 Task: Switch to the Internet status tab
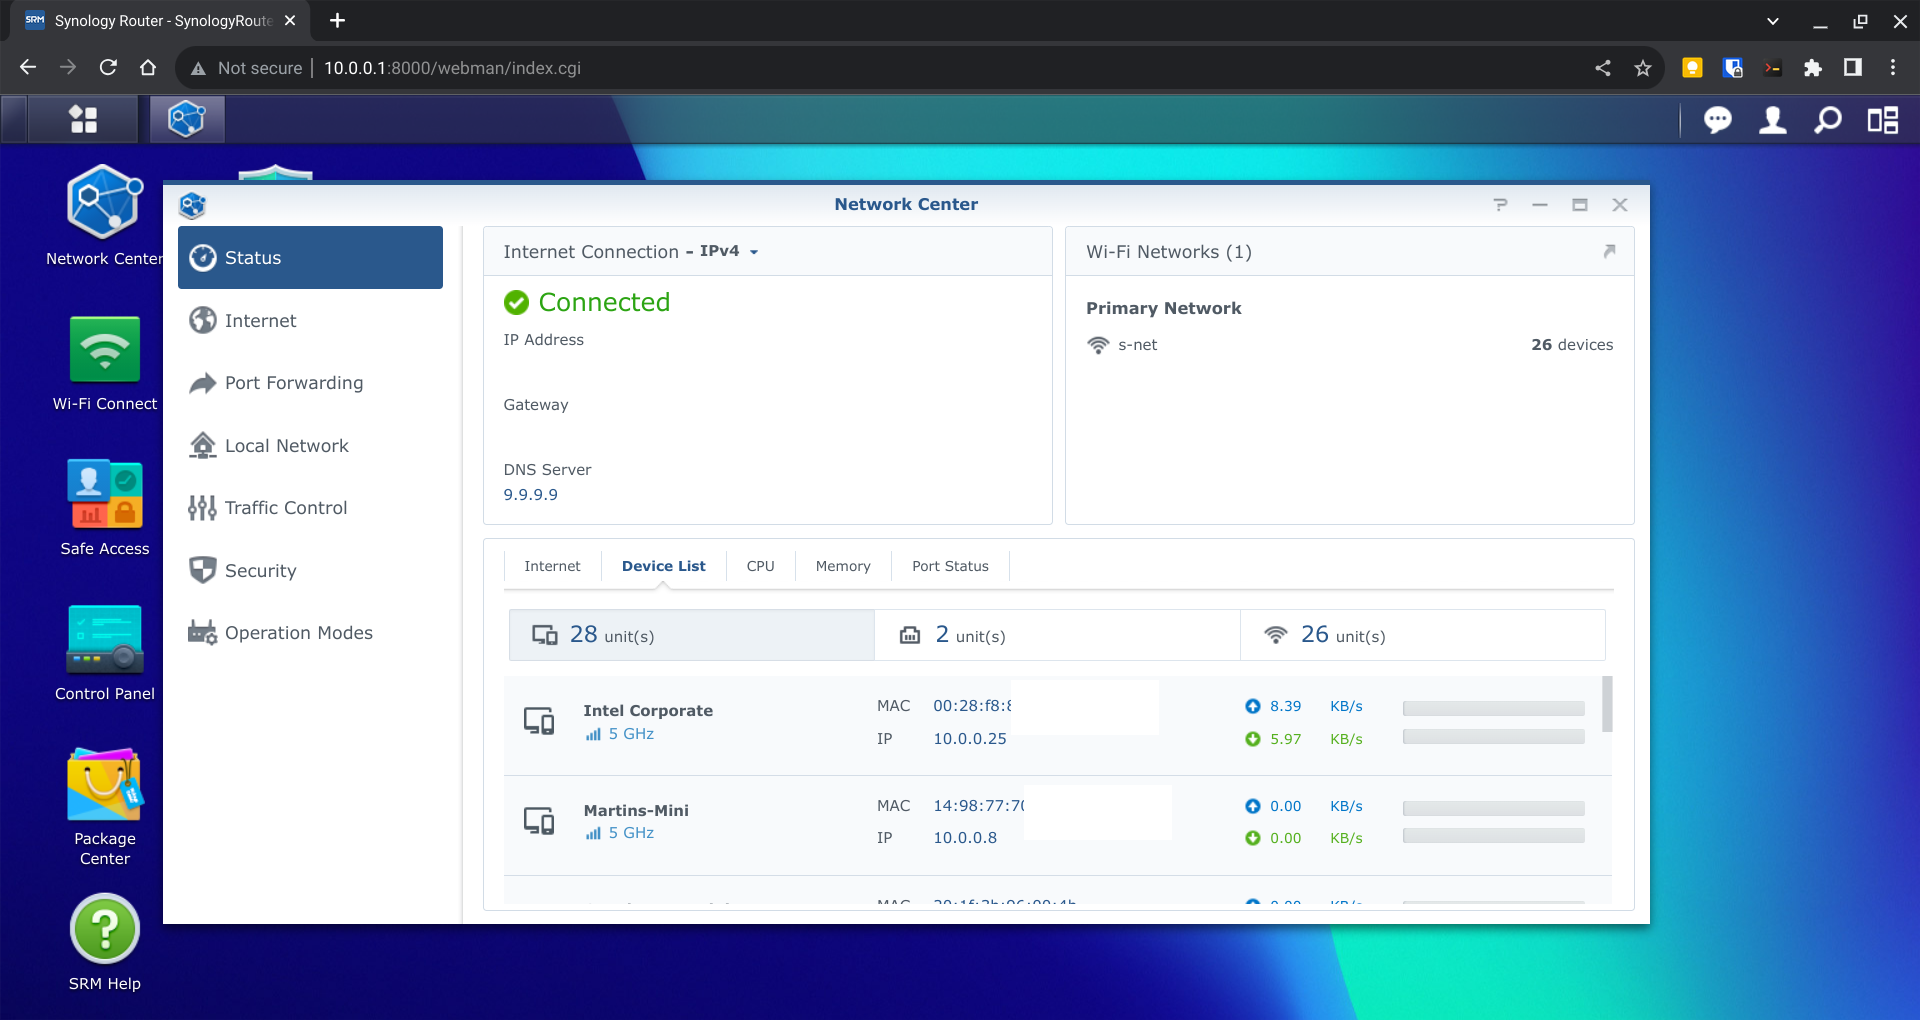tap(552, 566)
